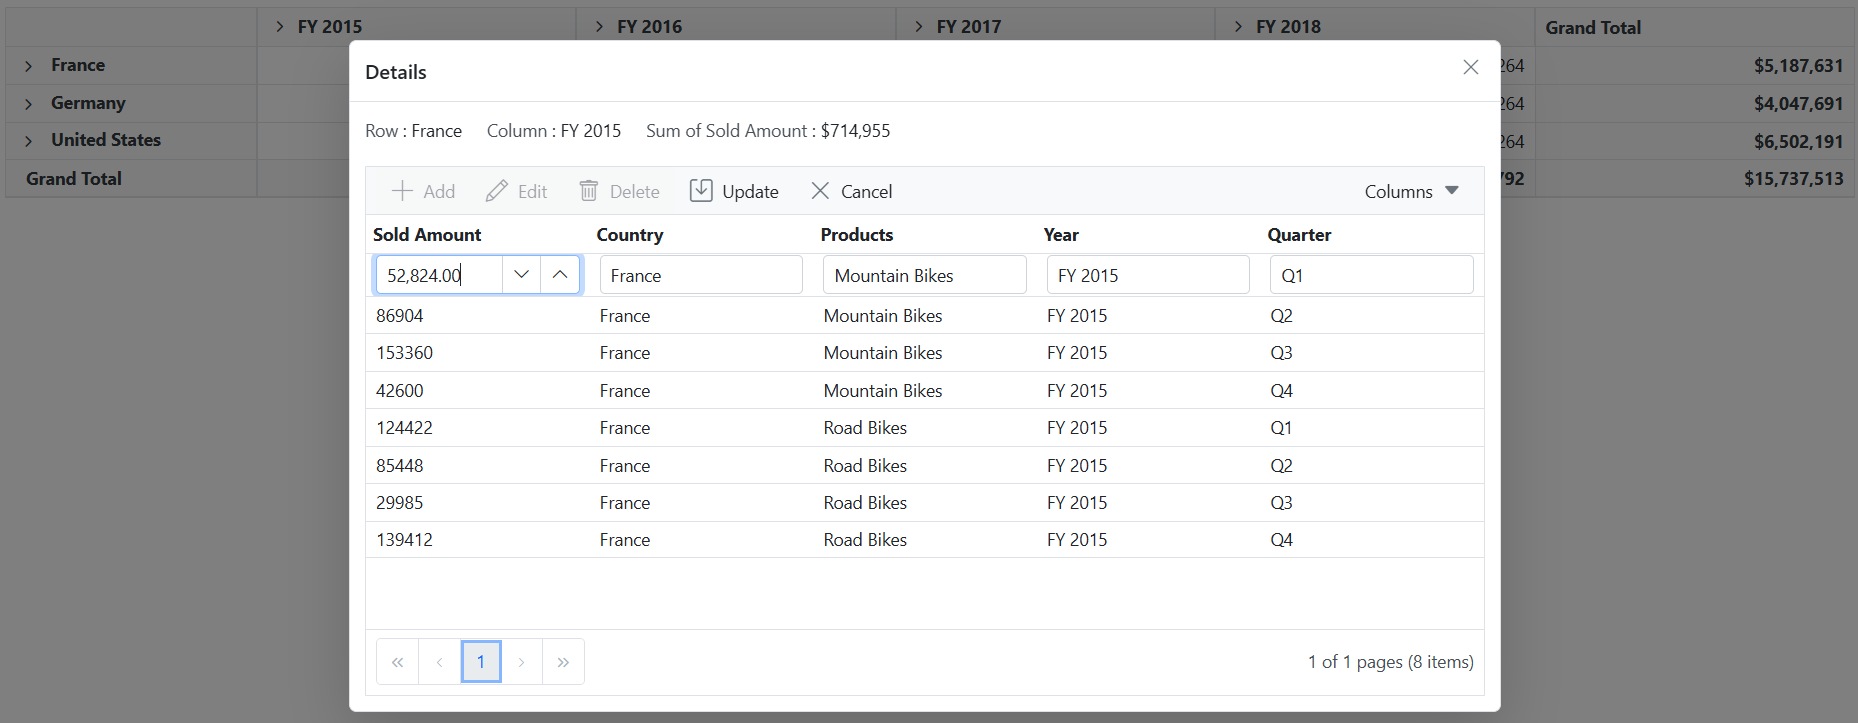Click FY 2015 in the 85448 row
1858x723 pixels.
(x=1077, y=466)
